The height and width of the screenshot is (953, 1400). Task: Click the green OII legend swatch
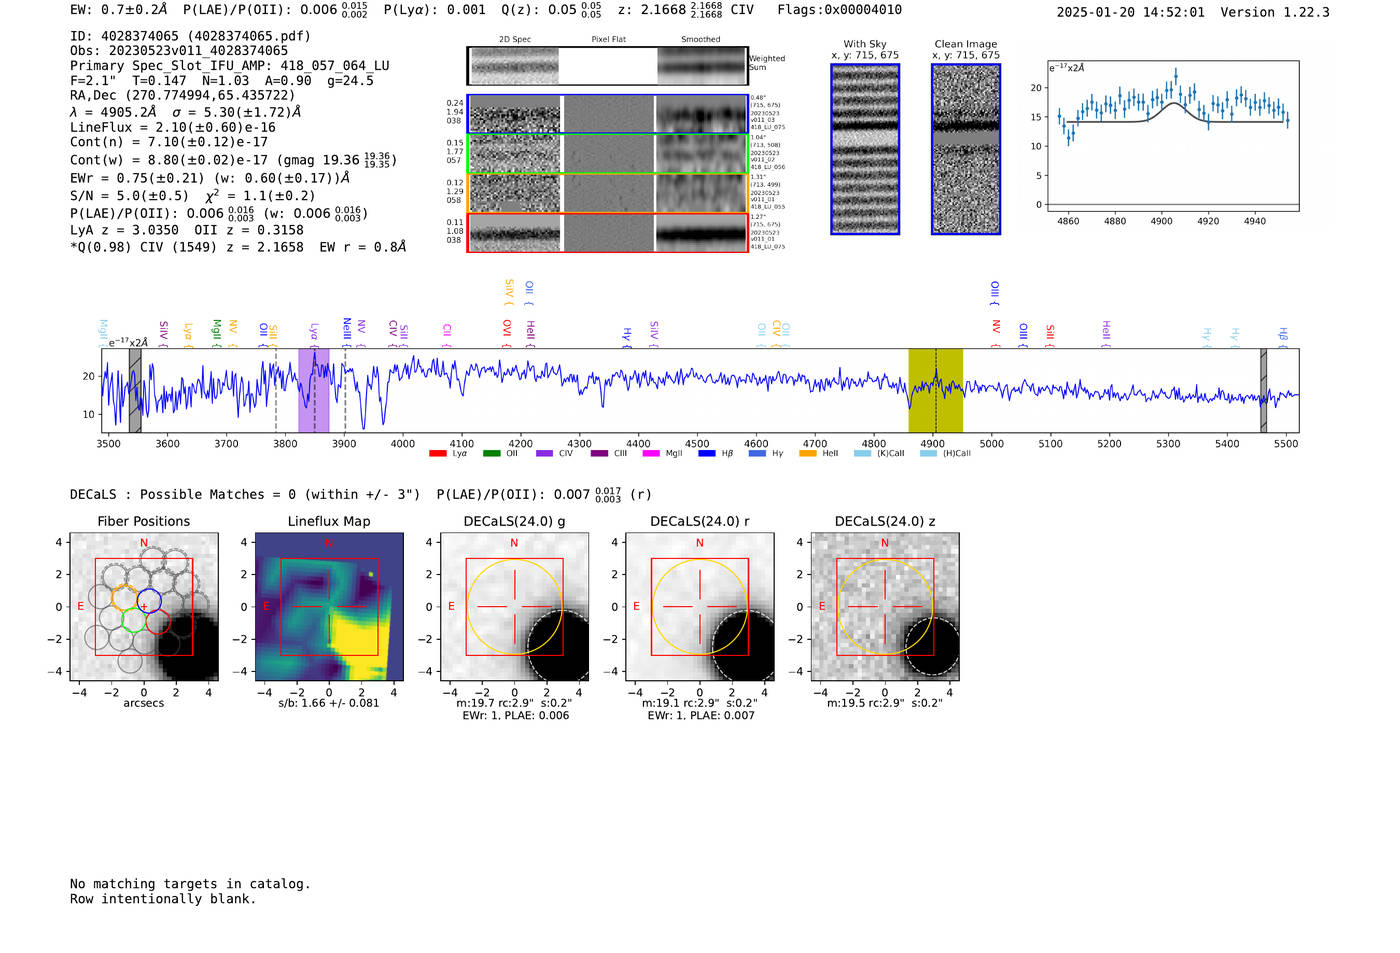(x=491, y=454)
